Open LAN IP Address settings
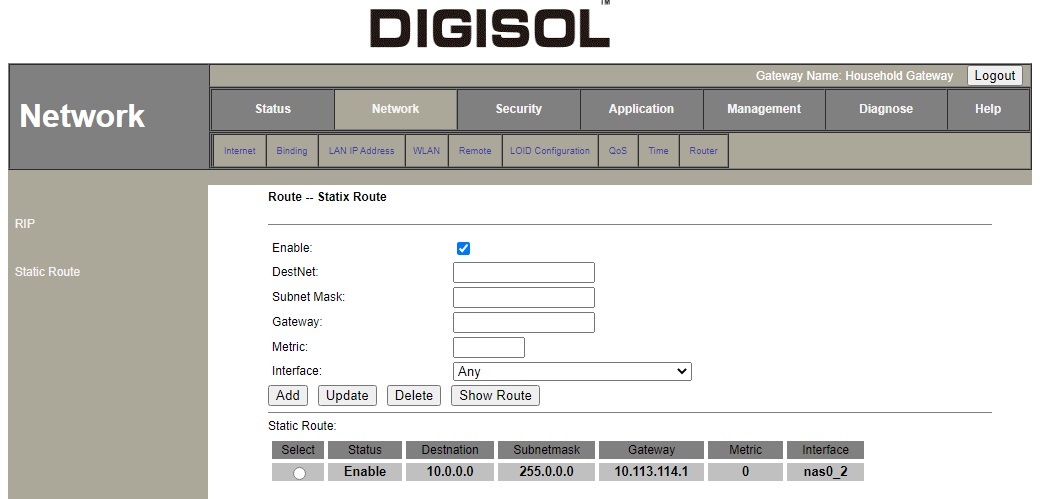 pos(361,151)
